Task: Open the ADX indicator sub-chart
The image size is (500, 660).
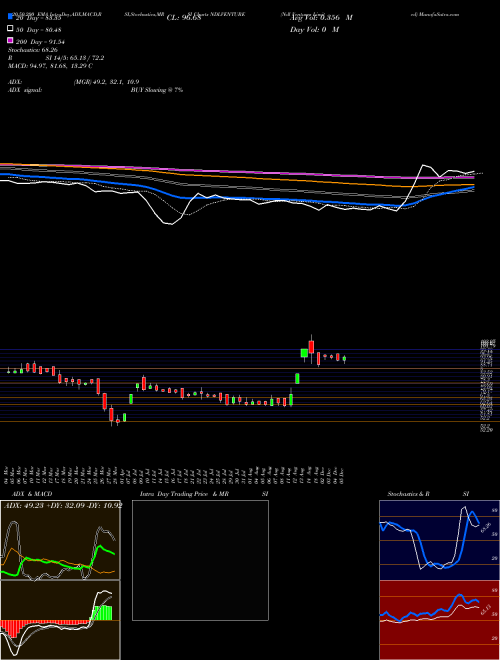Action: click(x=60, y=540)
